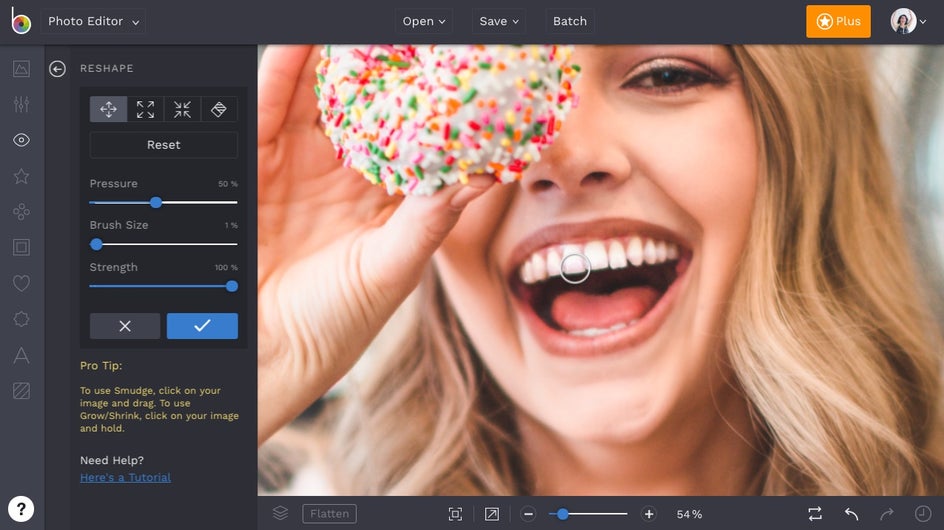Click the Flatten button
The height and width of the screenshot is (530, 944).
pos(329,514)
